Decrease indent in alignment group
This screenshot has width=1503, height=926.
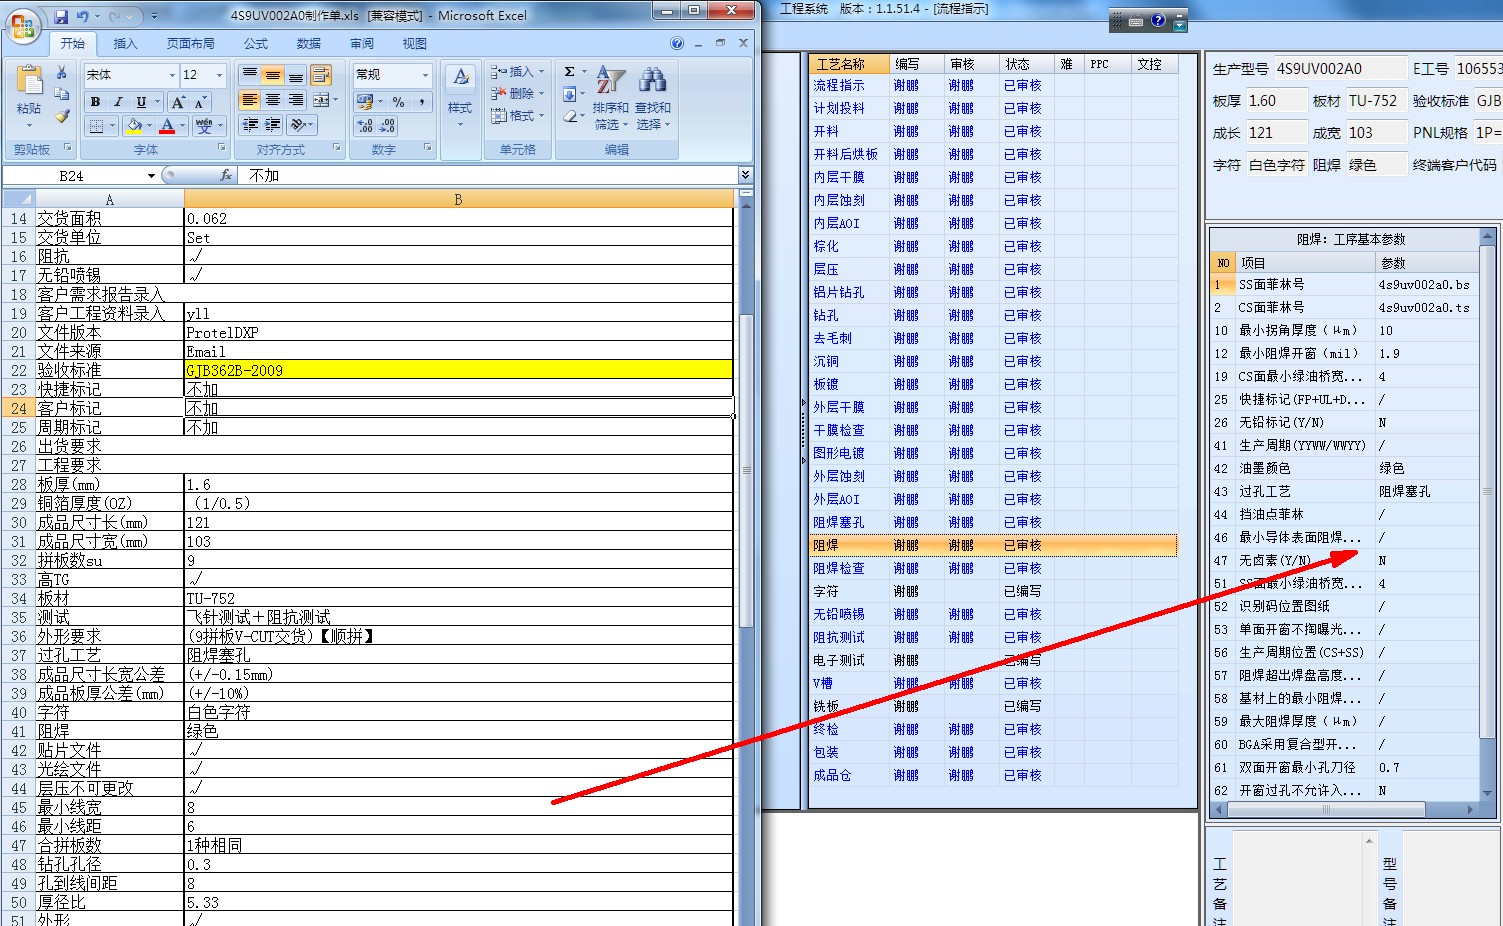click(251, 125)
